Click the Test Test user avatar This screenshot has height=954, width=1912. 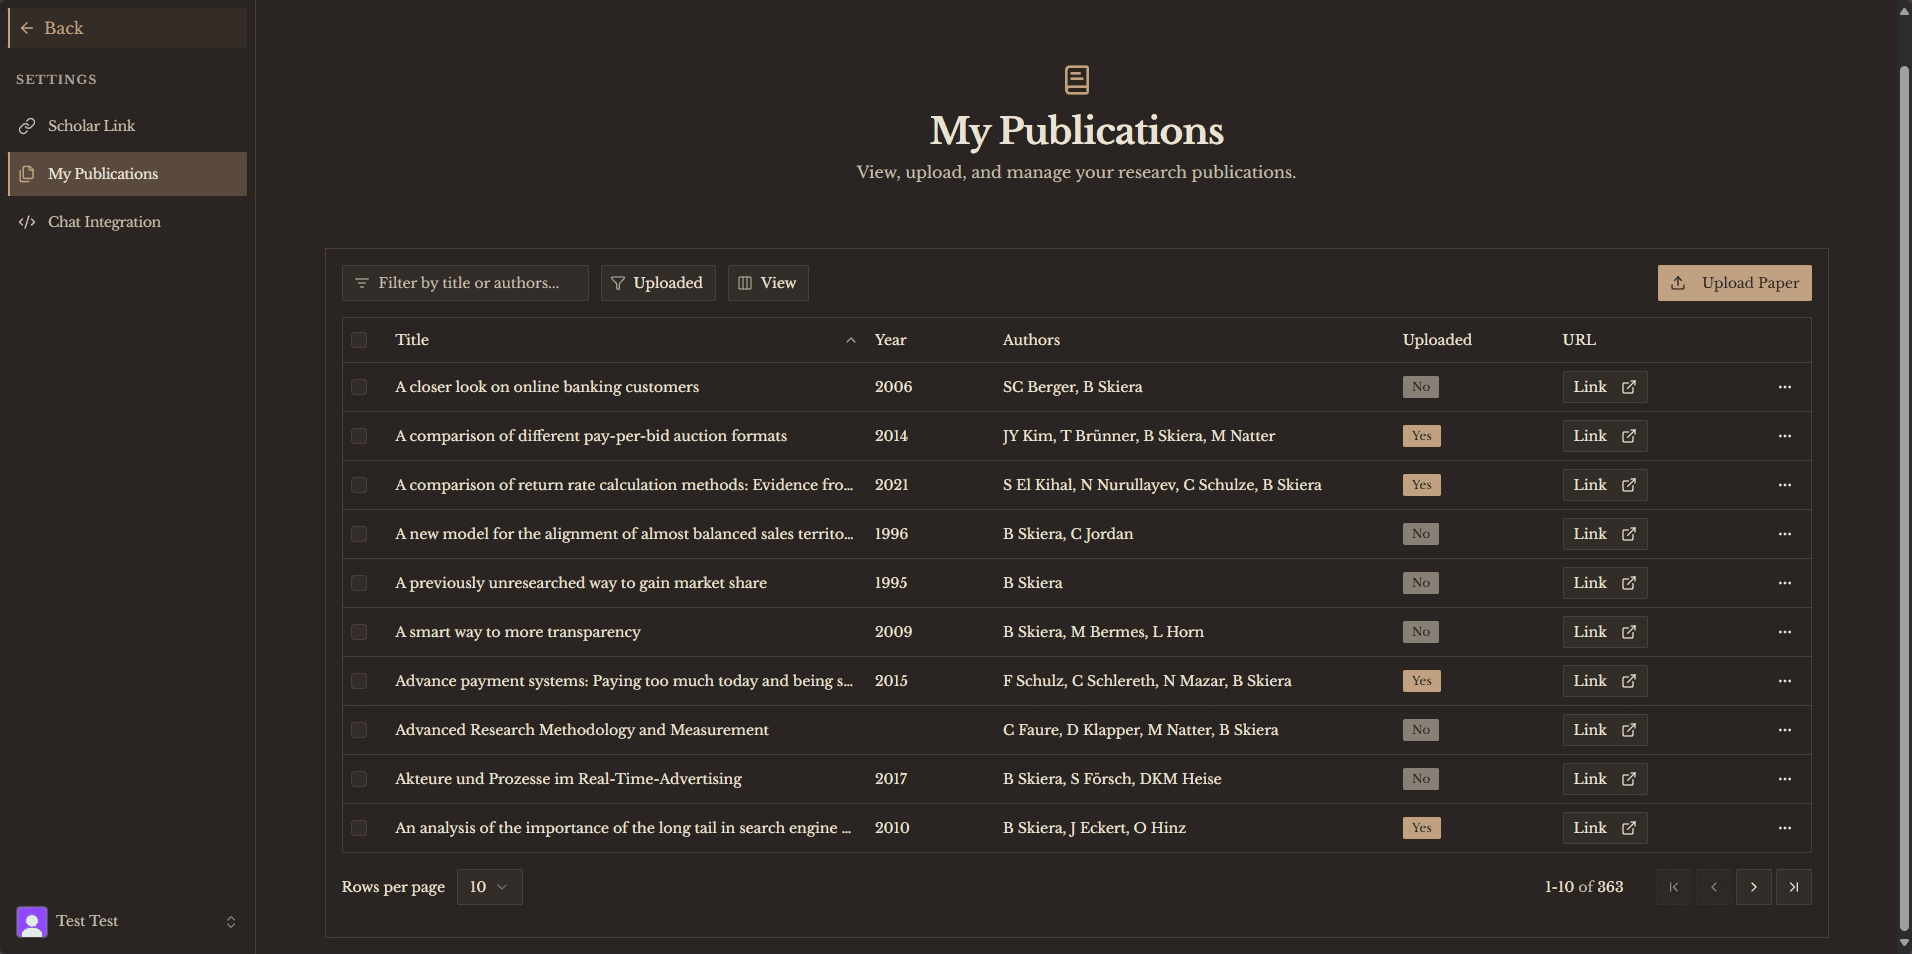point(32,921)
